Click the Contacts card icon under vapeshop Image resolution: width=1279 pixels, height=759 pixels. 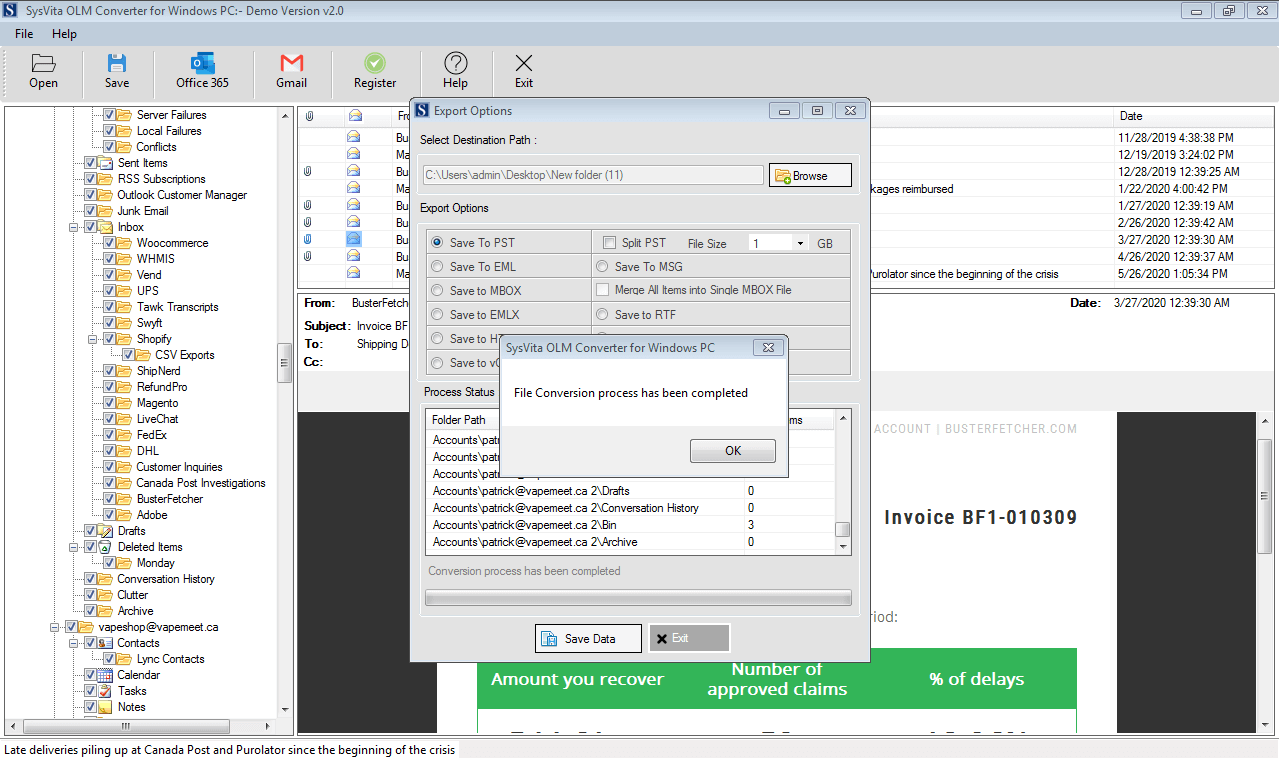[x=106, y=643]
